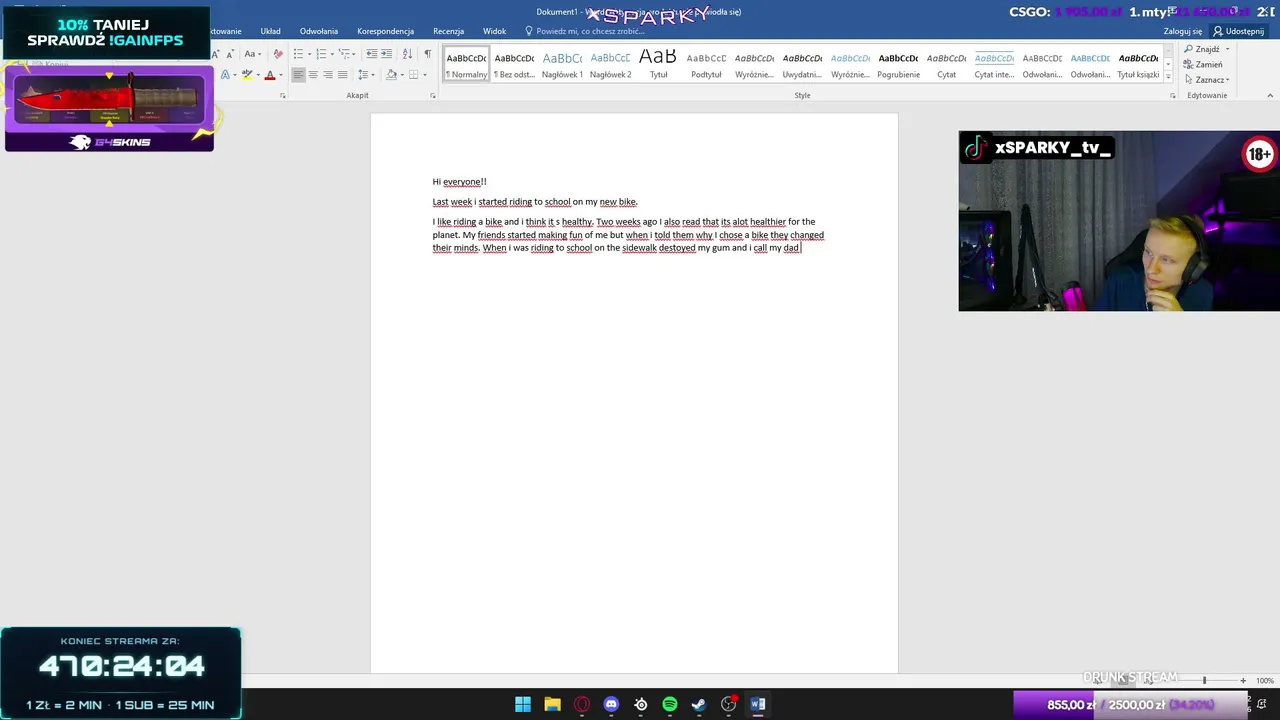This screenshot has height=720, width=1280.
Task: Sort the text with the A-Z icon
Action: pyautogui.click(x=408, y=54)
